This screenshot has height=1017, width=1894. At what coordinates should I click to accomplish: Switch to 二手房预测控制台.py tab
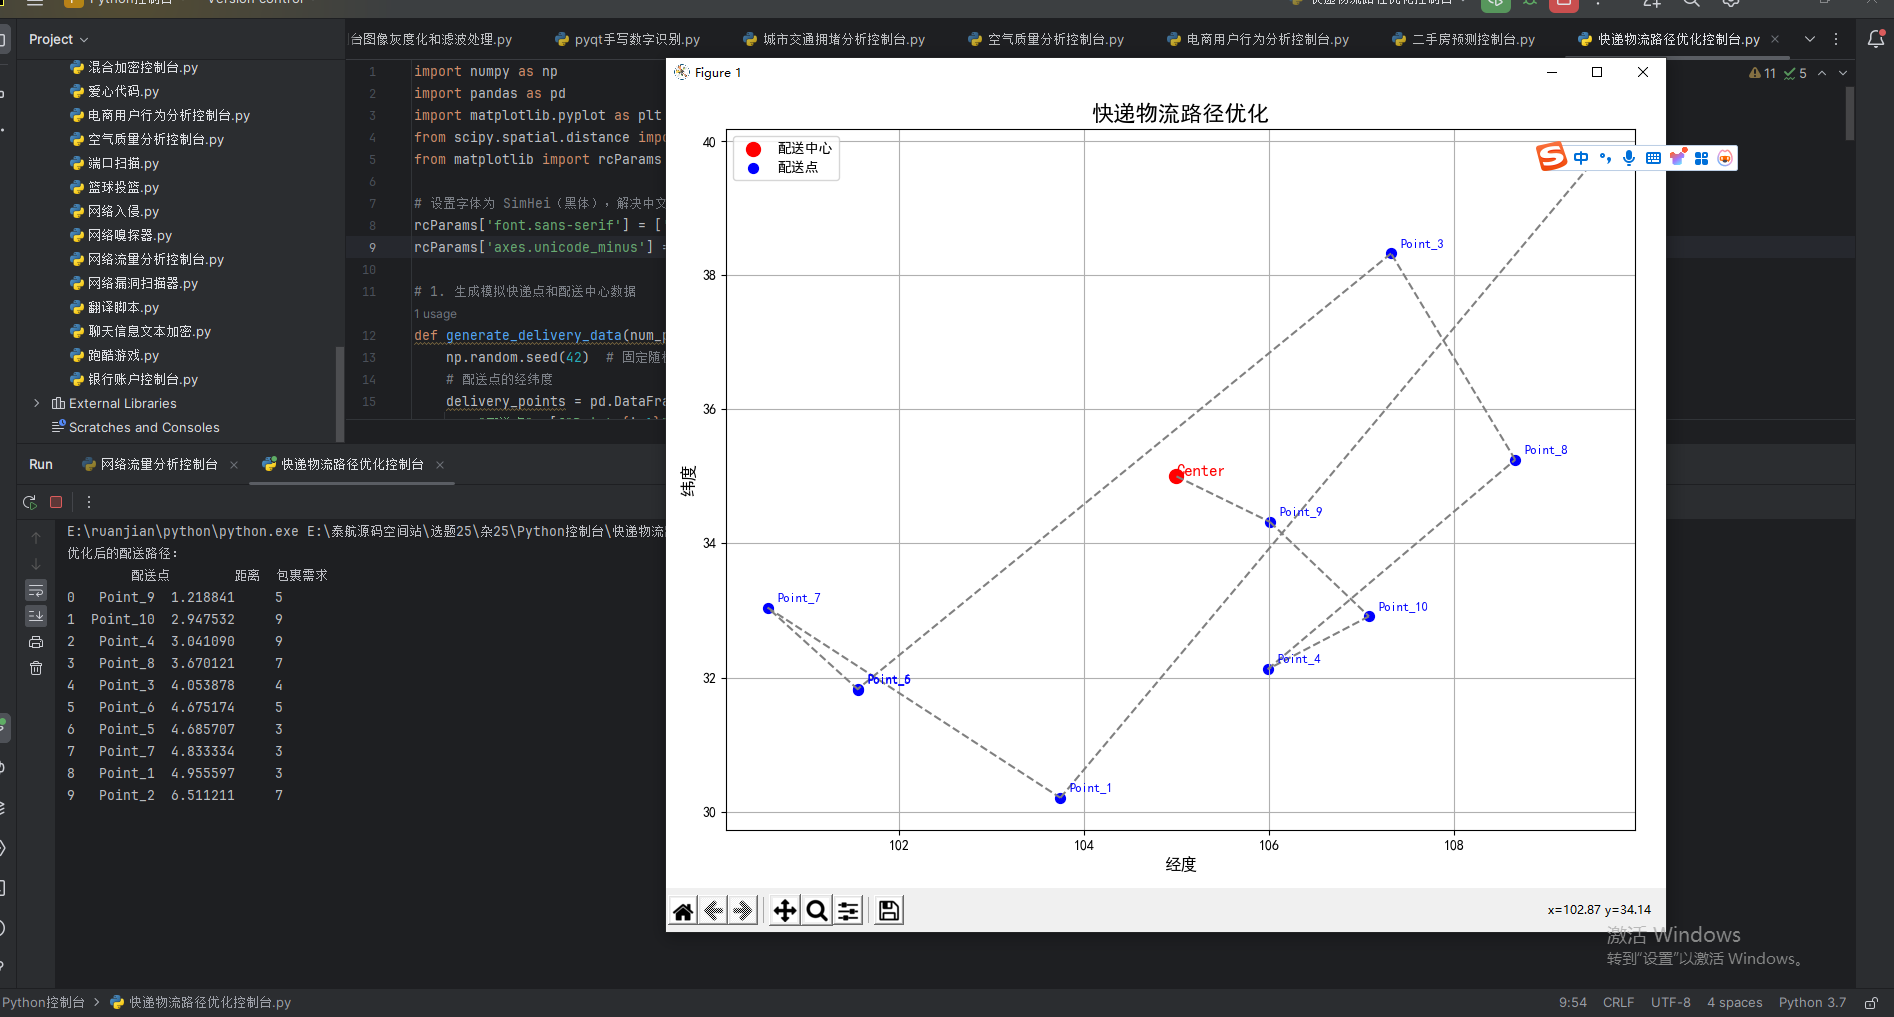tap(1463, 39)
